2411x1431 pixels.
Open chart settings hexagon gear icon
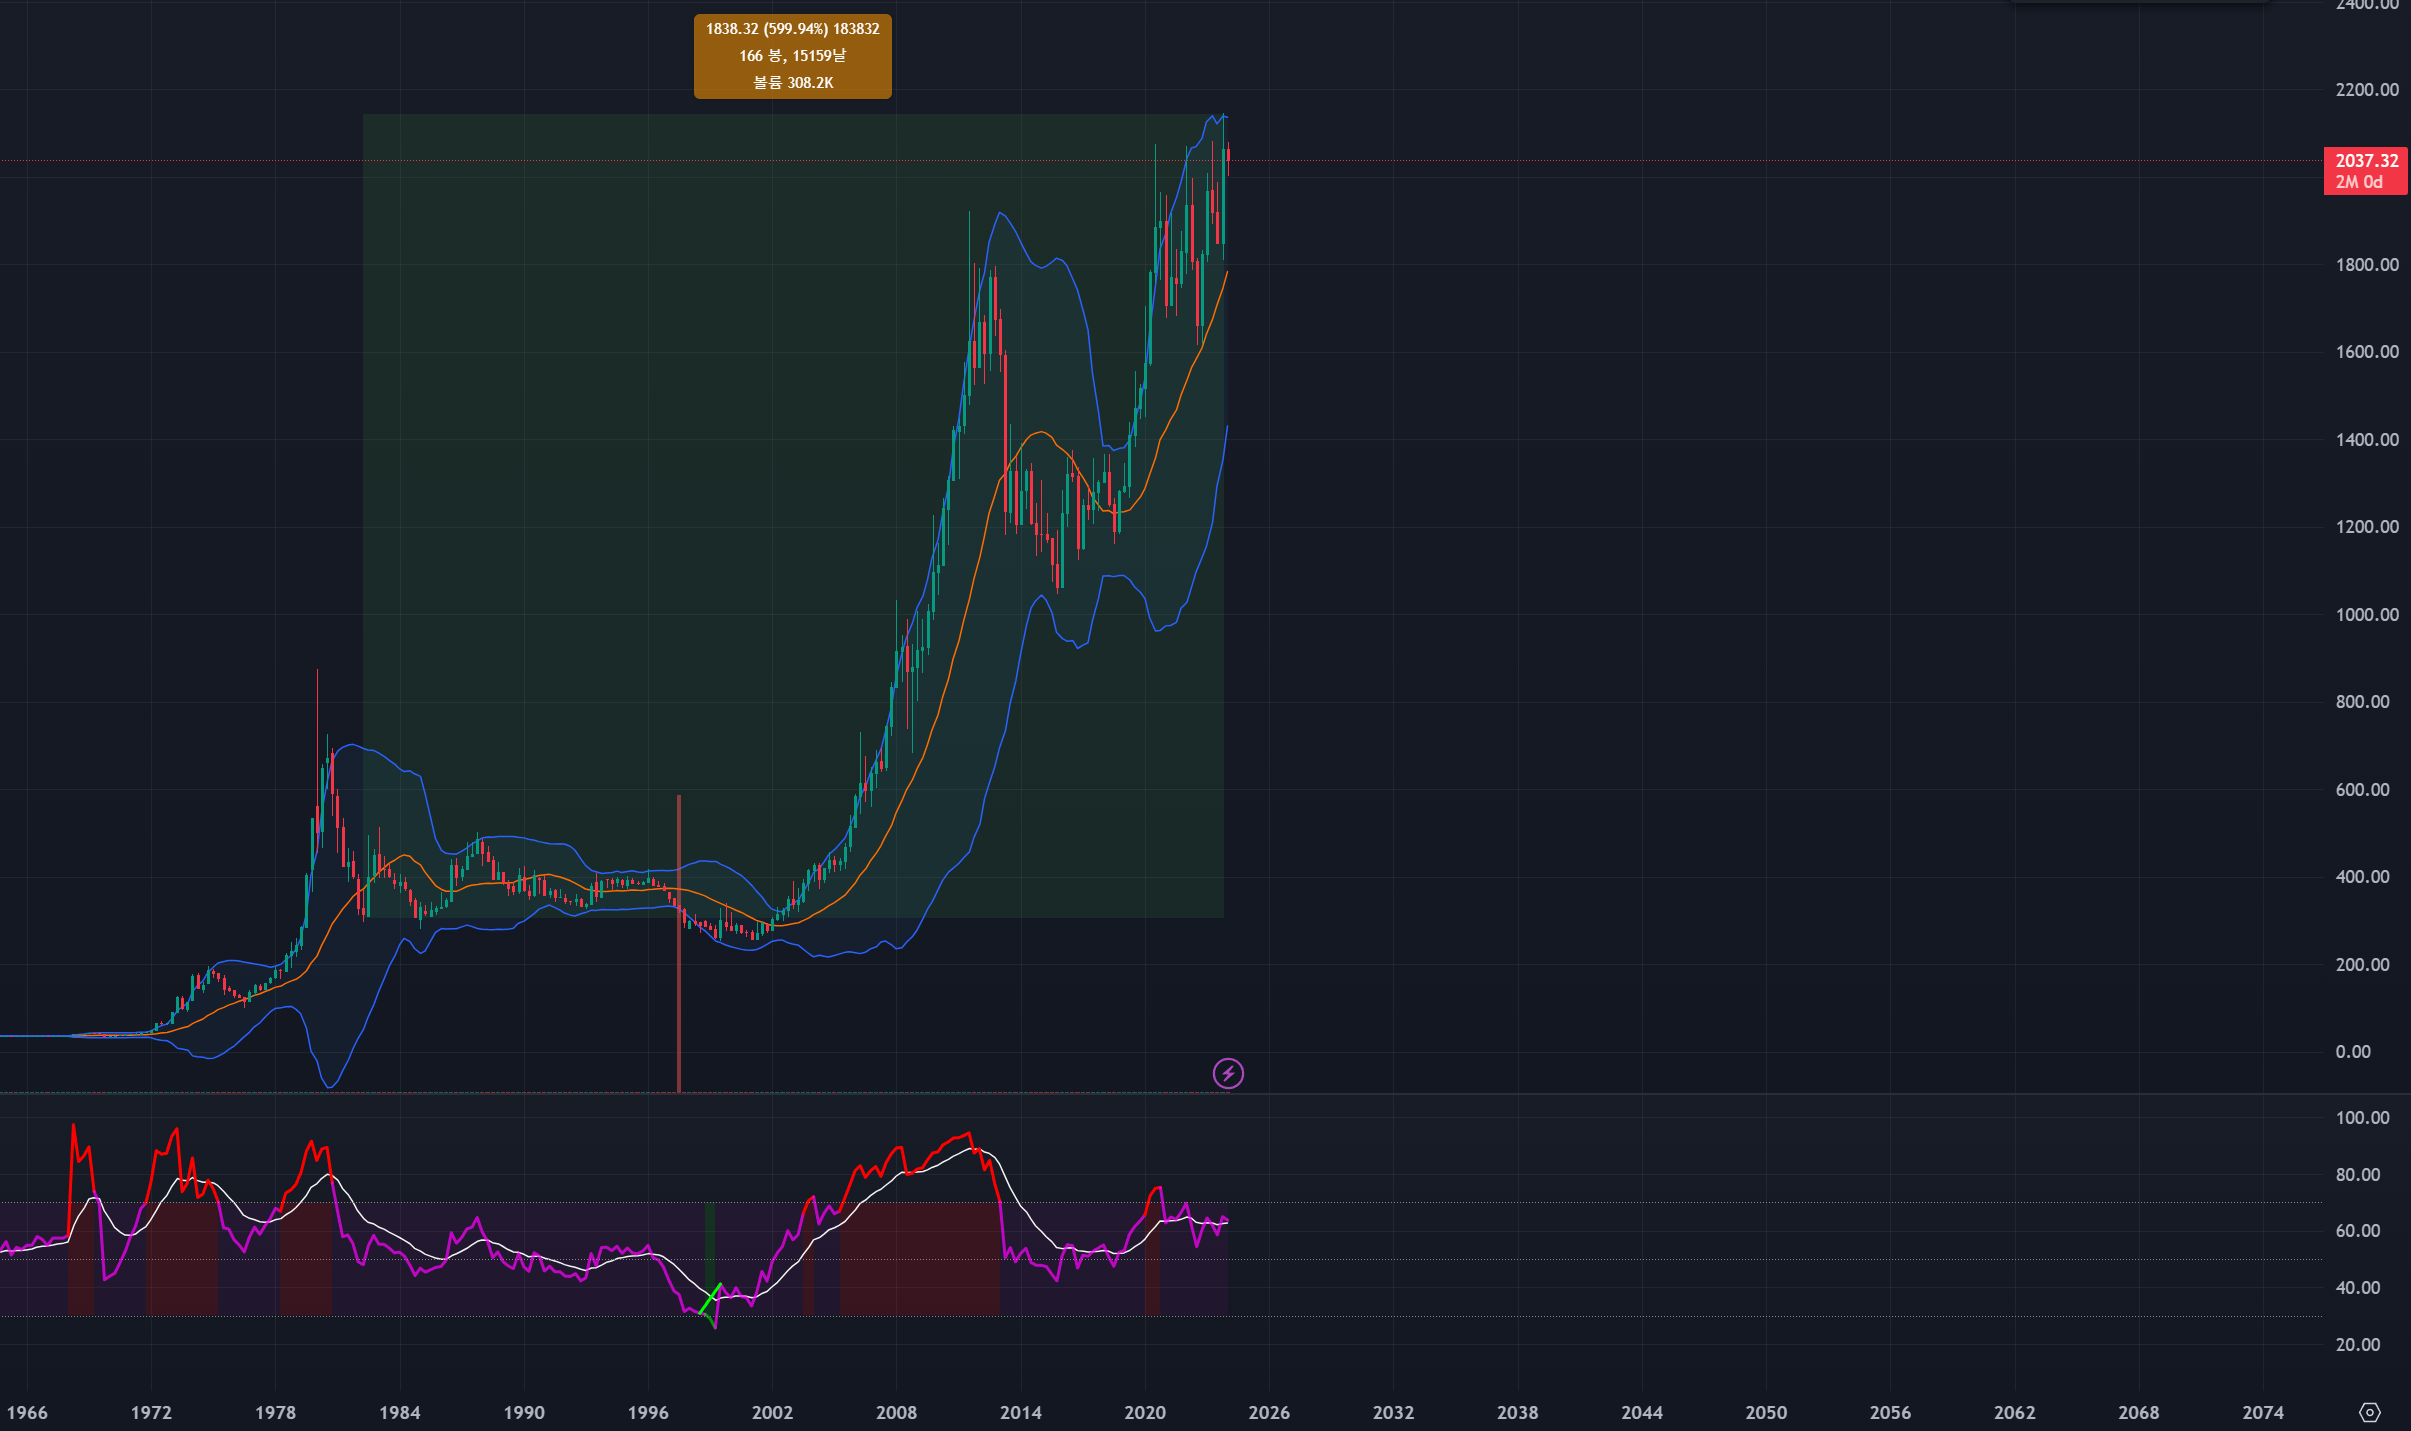coord(2369,1412)
